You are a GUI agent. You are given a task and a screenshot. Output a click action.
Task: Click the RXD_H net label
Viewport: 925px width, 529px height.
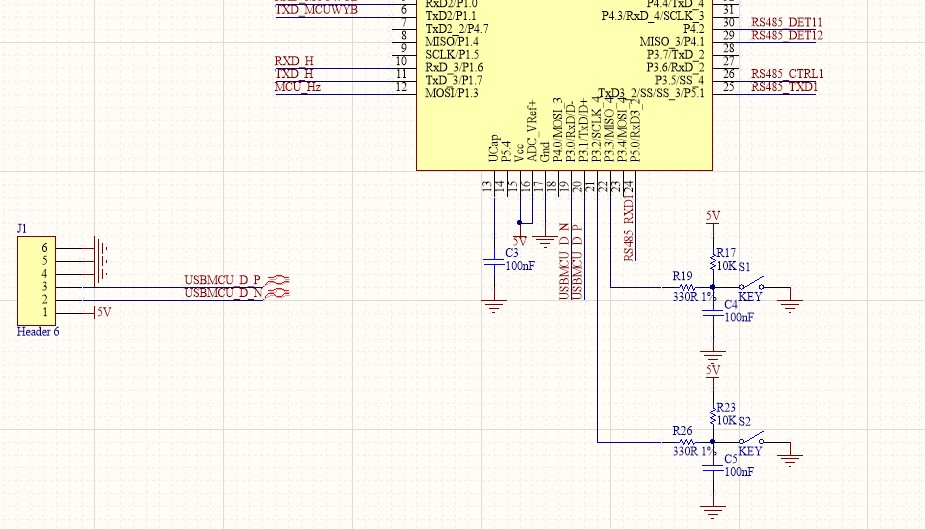[x=294, y=62]
